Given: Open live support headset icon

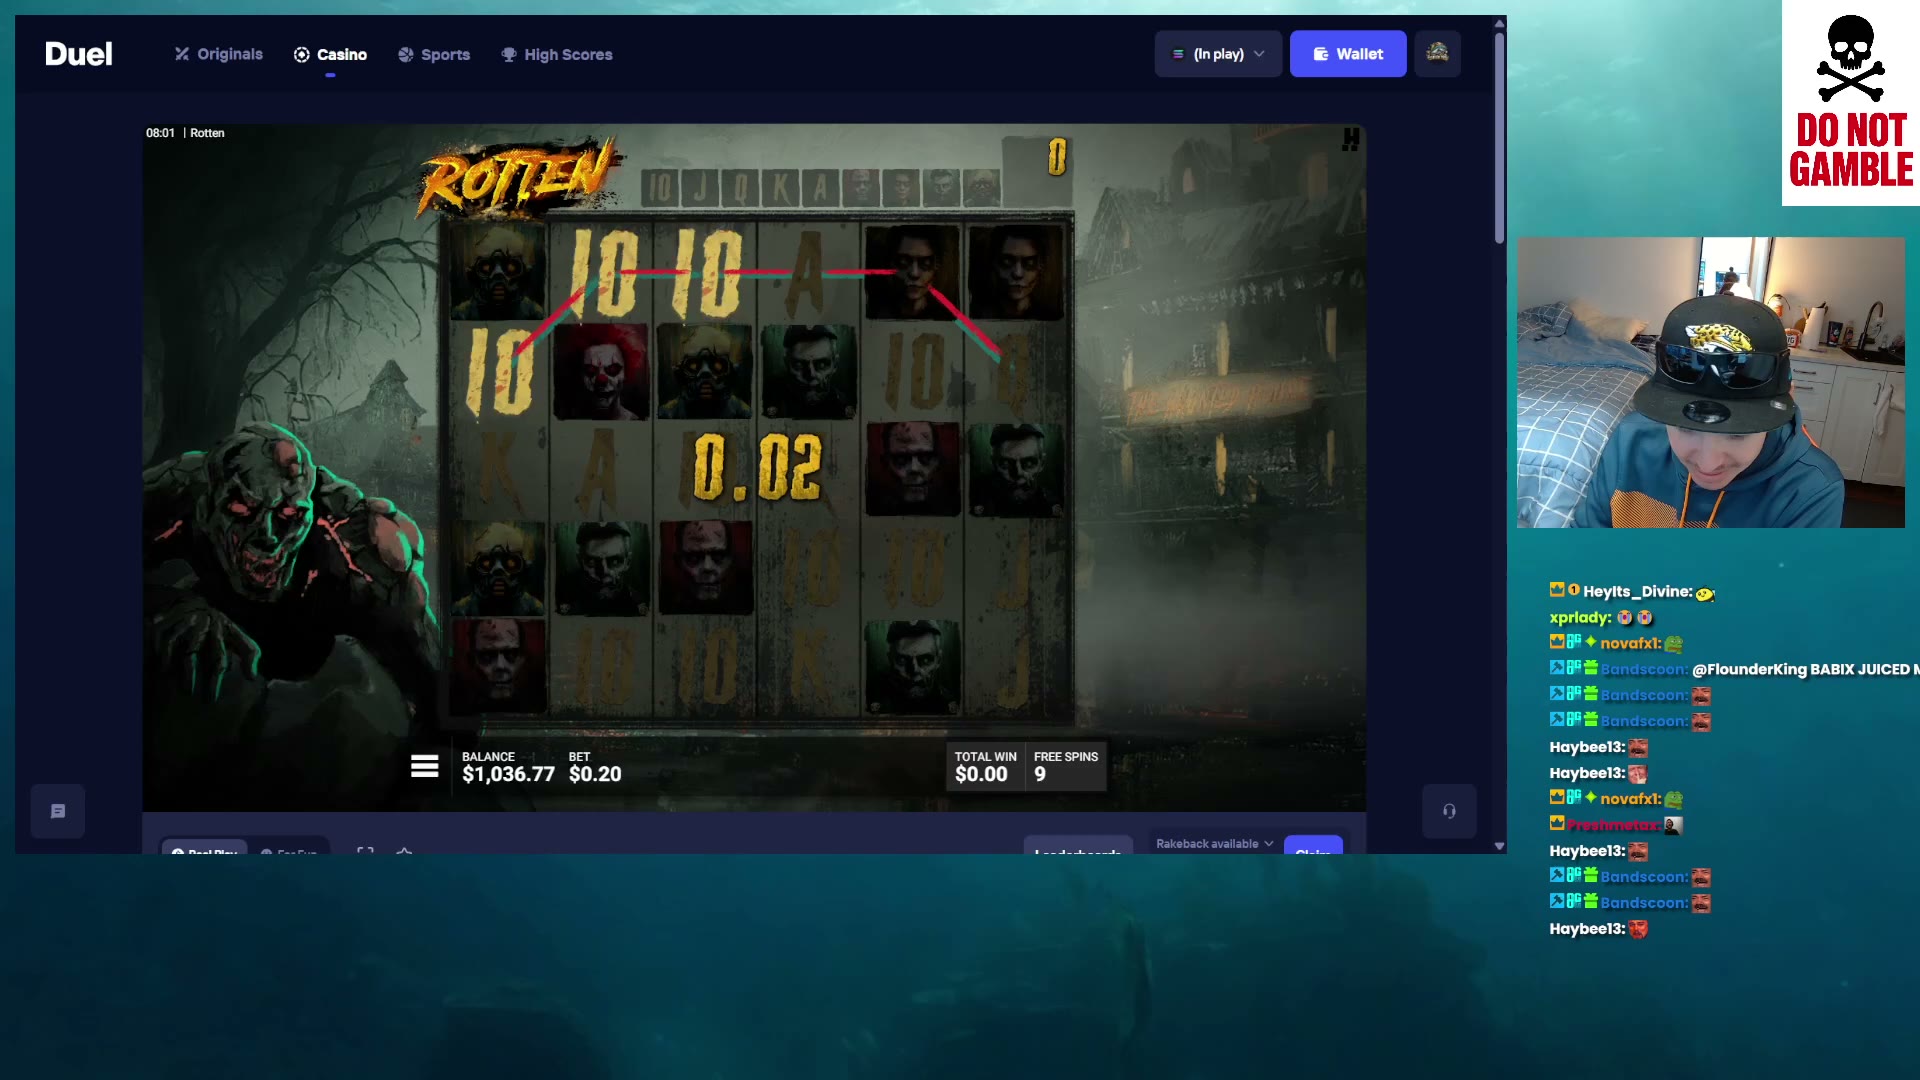Looking at the screenshot, I should tap(1449, 811).
